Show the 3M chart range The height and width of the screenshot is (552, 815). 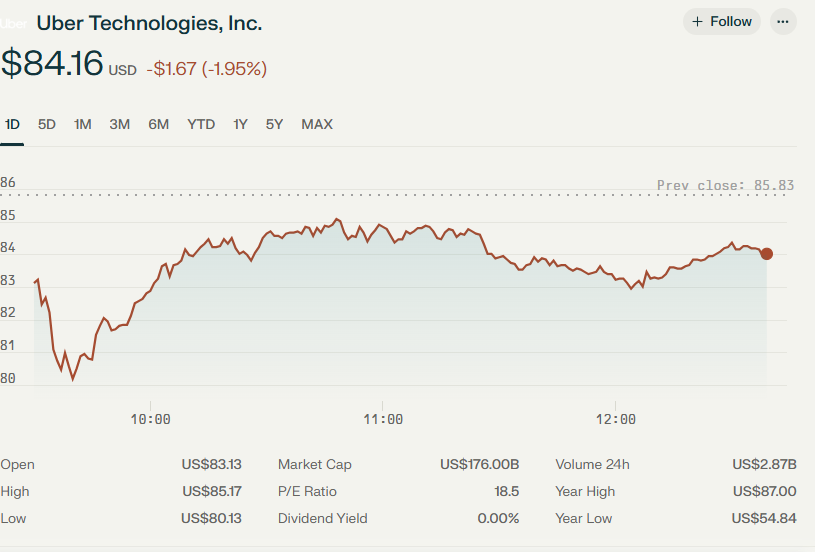[x=120, y=124]
